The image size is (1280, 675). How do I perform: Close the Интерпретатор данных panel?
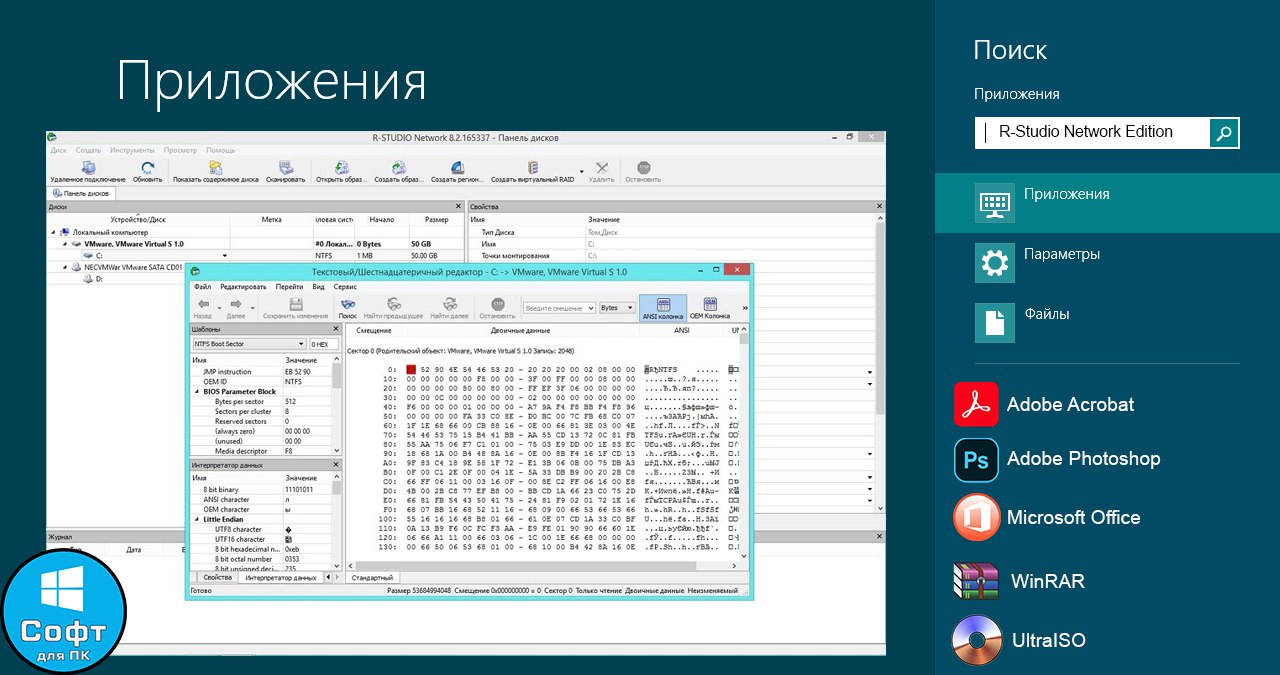coord(337,465)
